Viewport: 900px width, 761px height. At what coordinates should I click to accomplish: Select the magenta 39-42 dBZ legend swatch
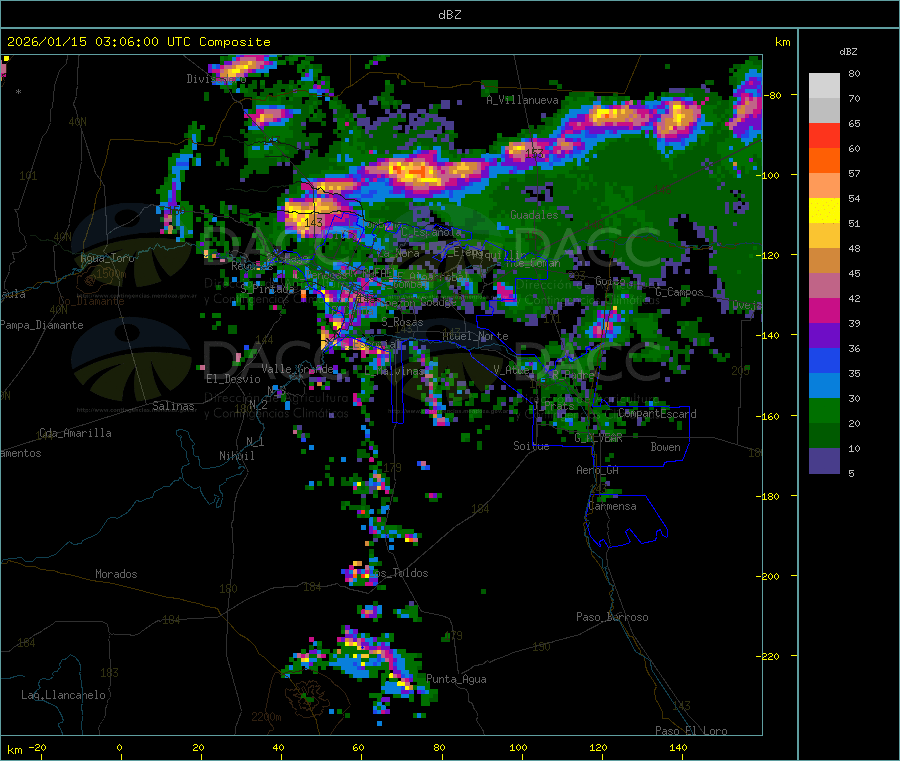pos(824,310)
